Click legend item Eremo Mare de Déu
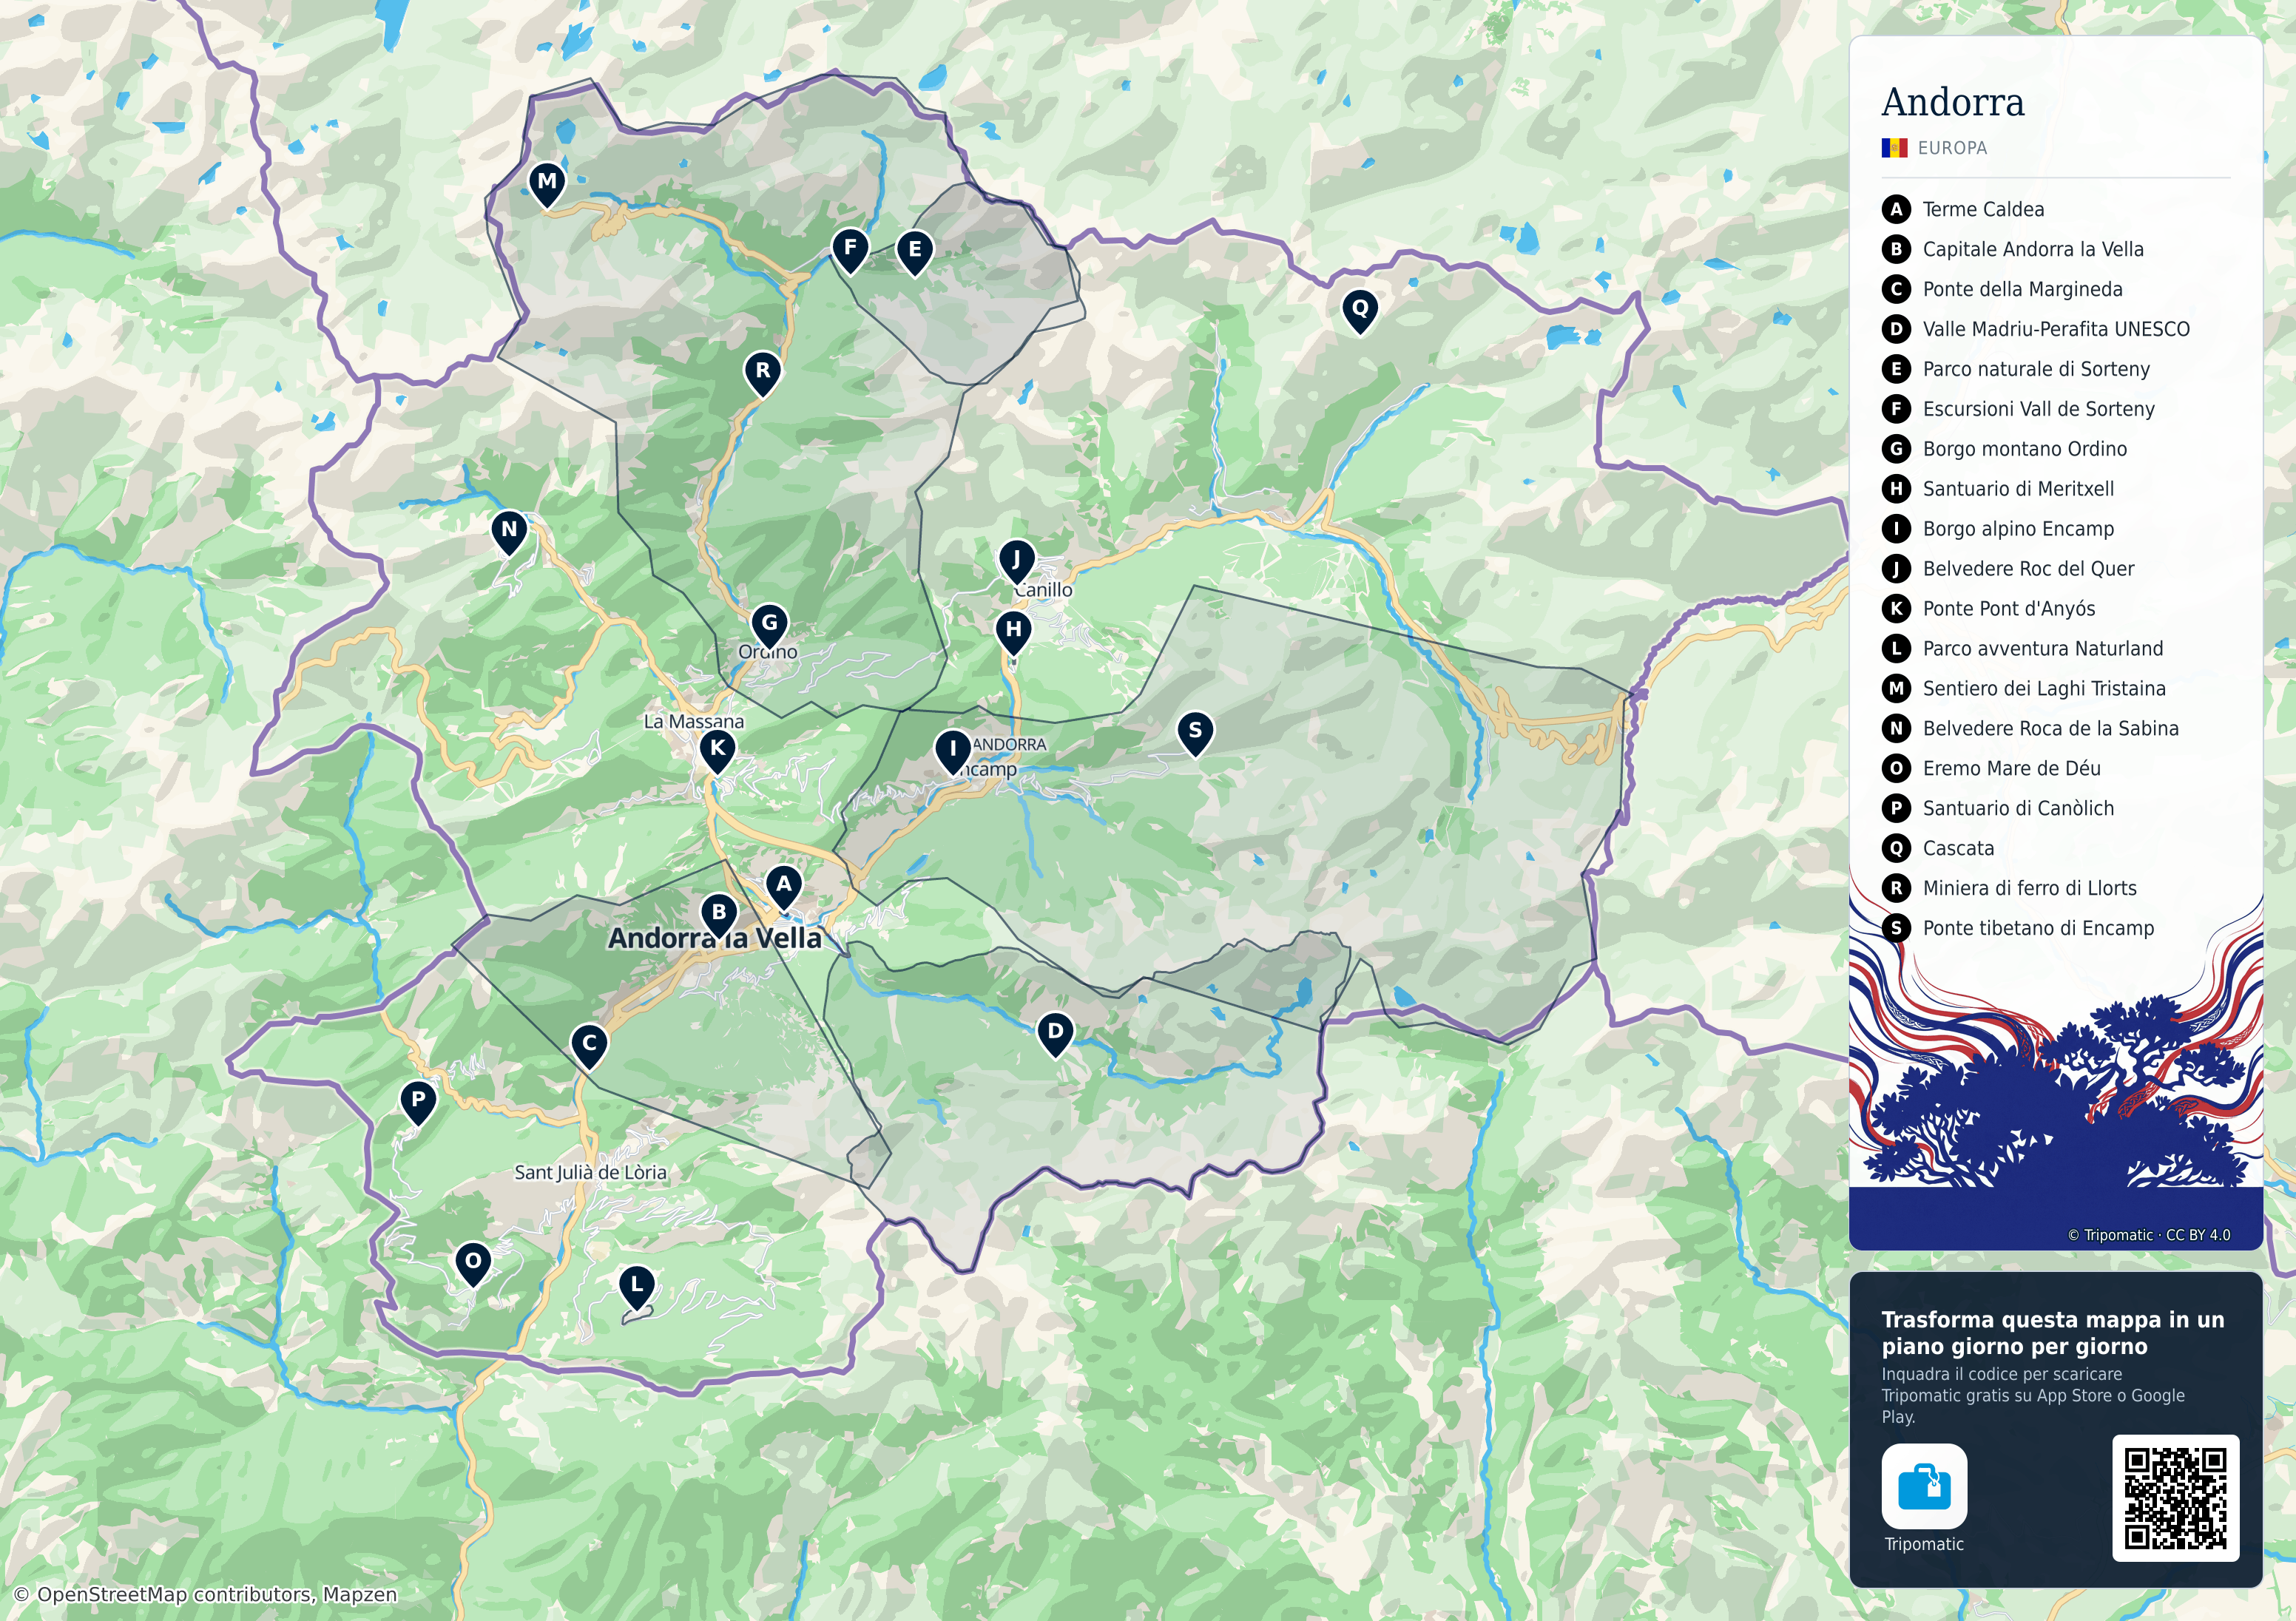 tap(1992, 769)
